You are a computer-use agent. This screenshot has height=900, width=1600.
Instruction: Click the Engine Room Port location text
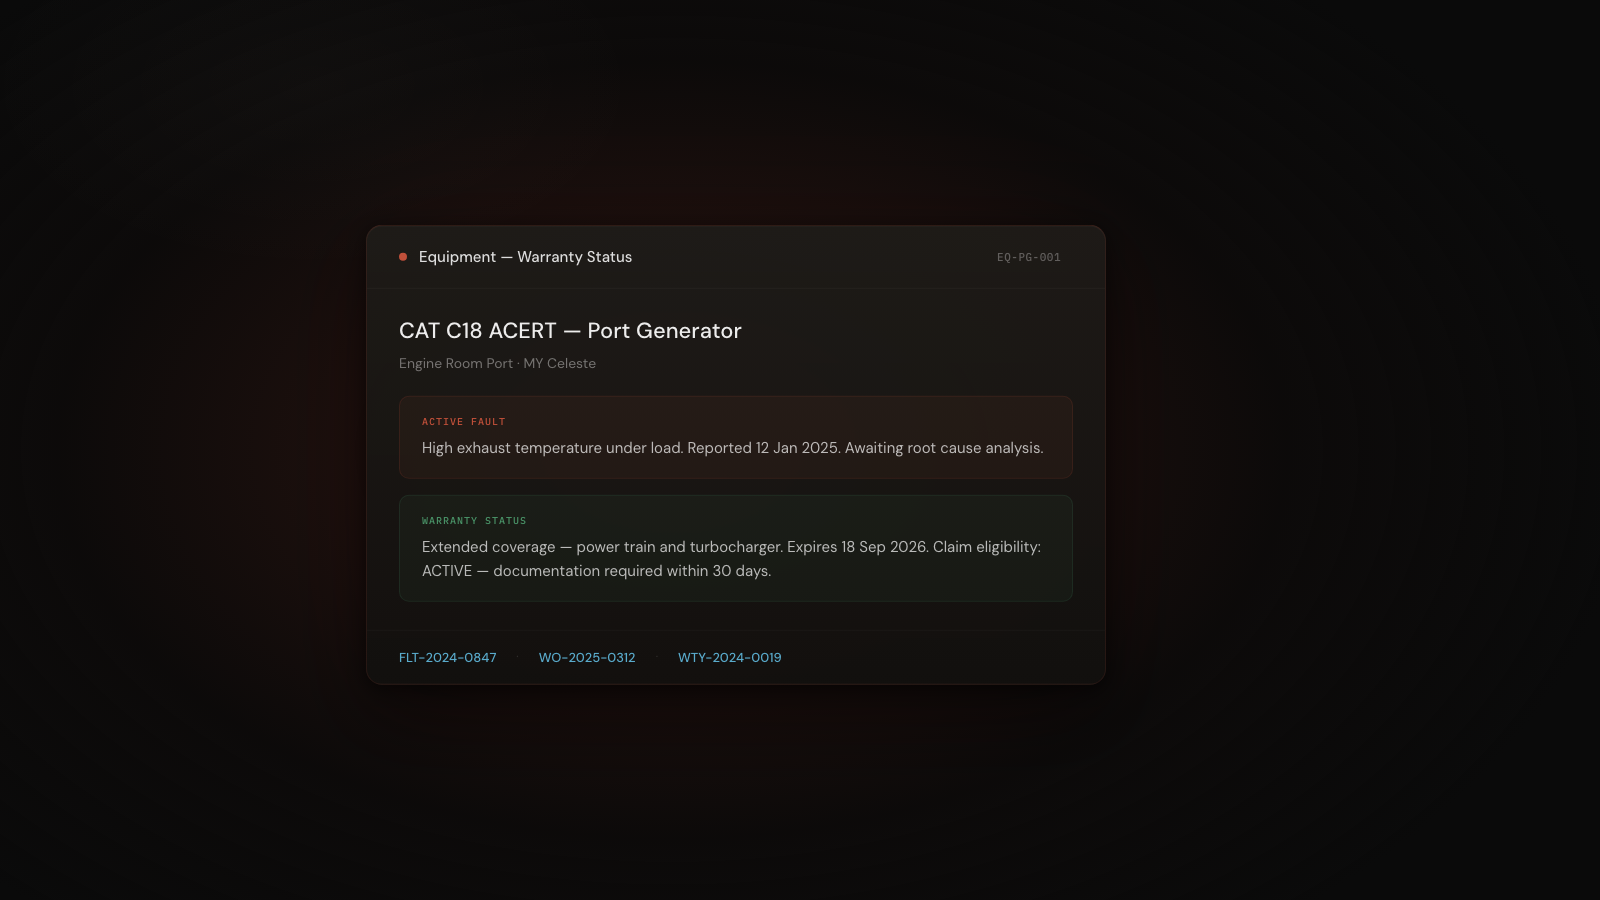pos(456,364)
